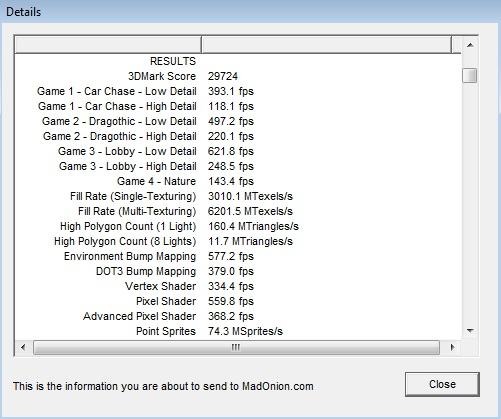Click the 248.5 fps value
This screenshot has height=419, width=501.
[231, 166]
